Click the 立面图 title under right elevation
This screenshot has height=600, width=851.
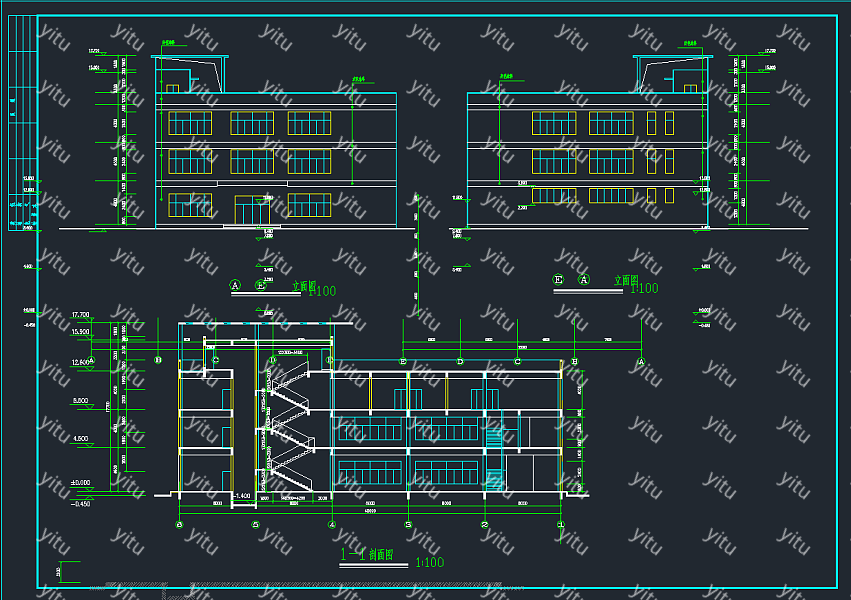click(625, 282)
